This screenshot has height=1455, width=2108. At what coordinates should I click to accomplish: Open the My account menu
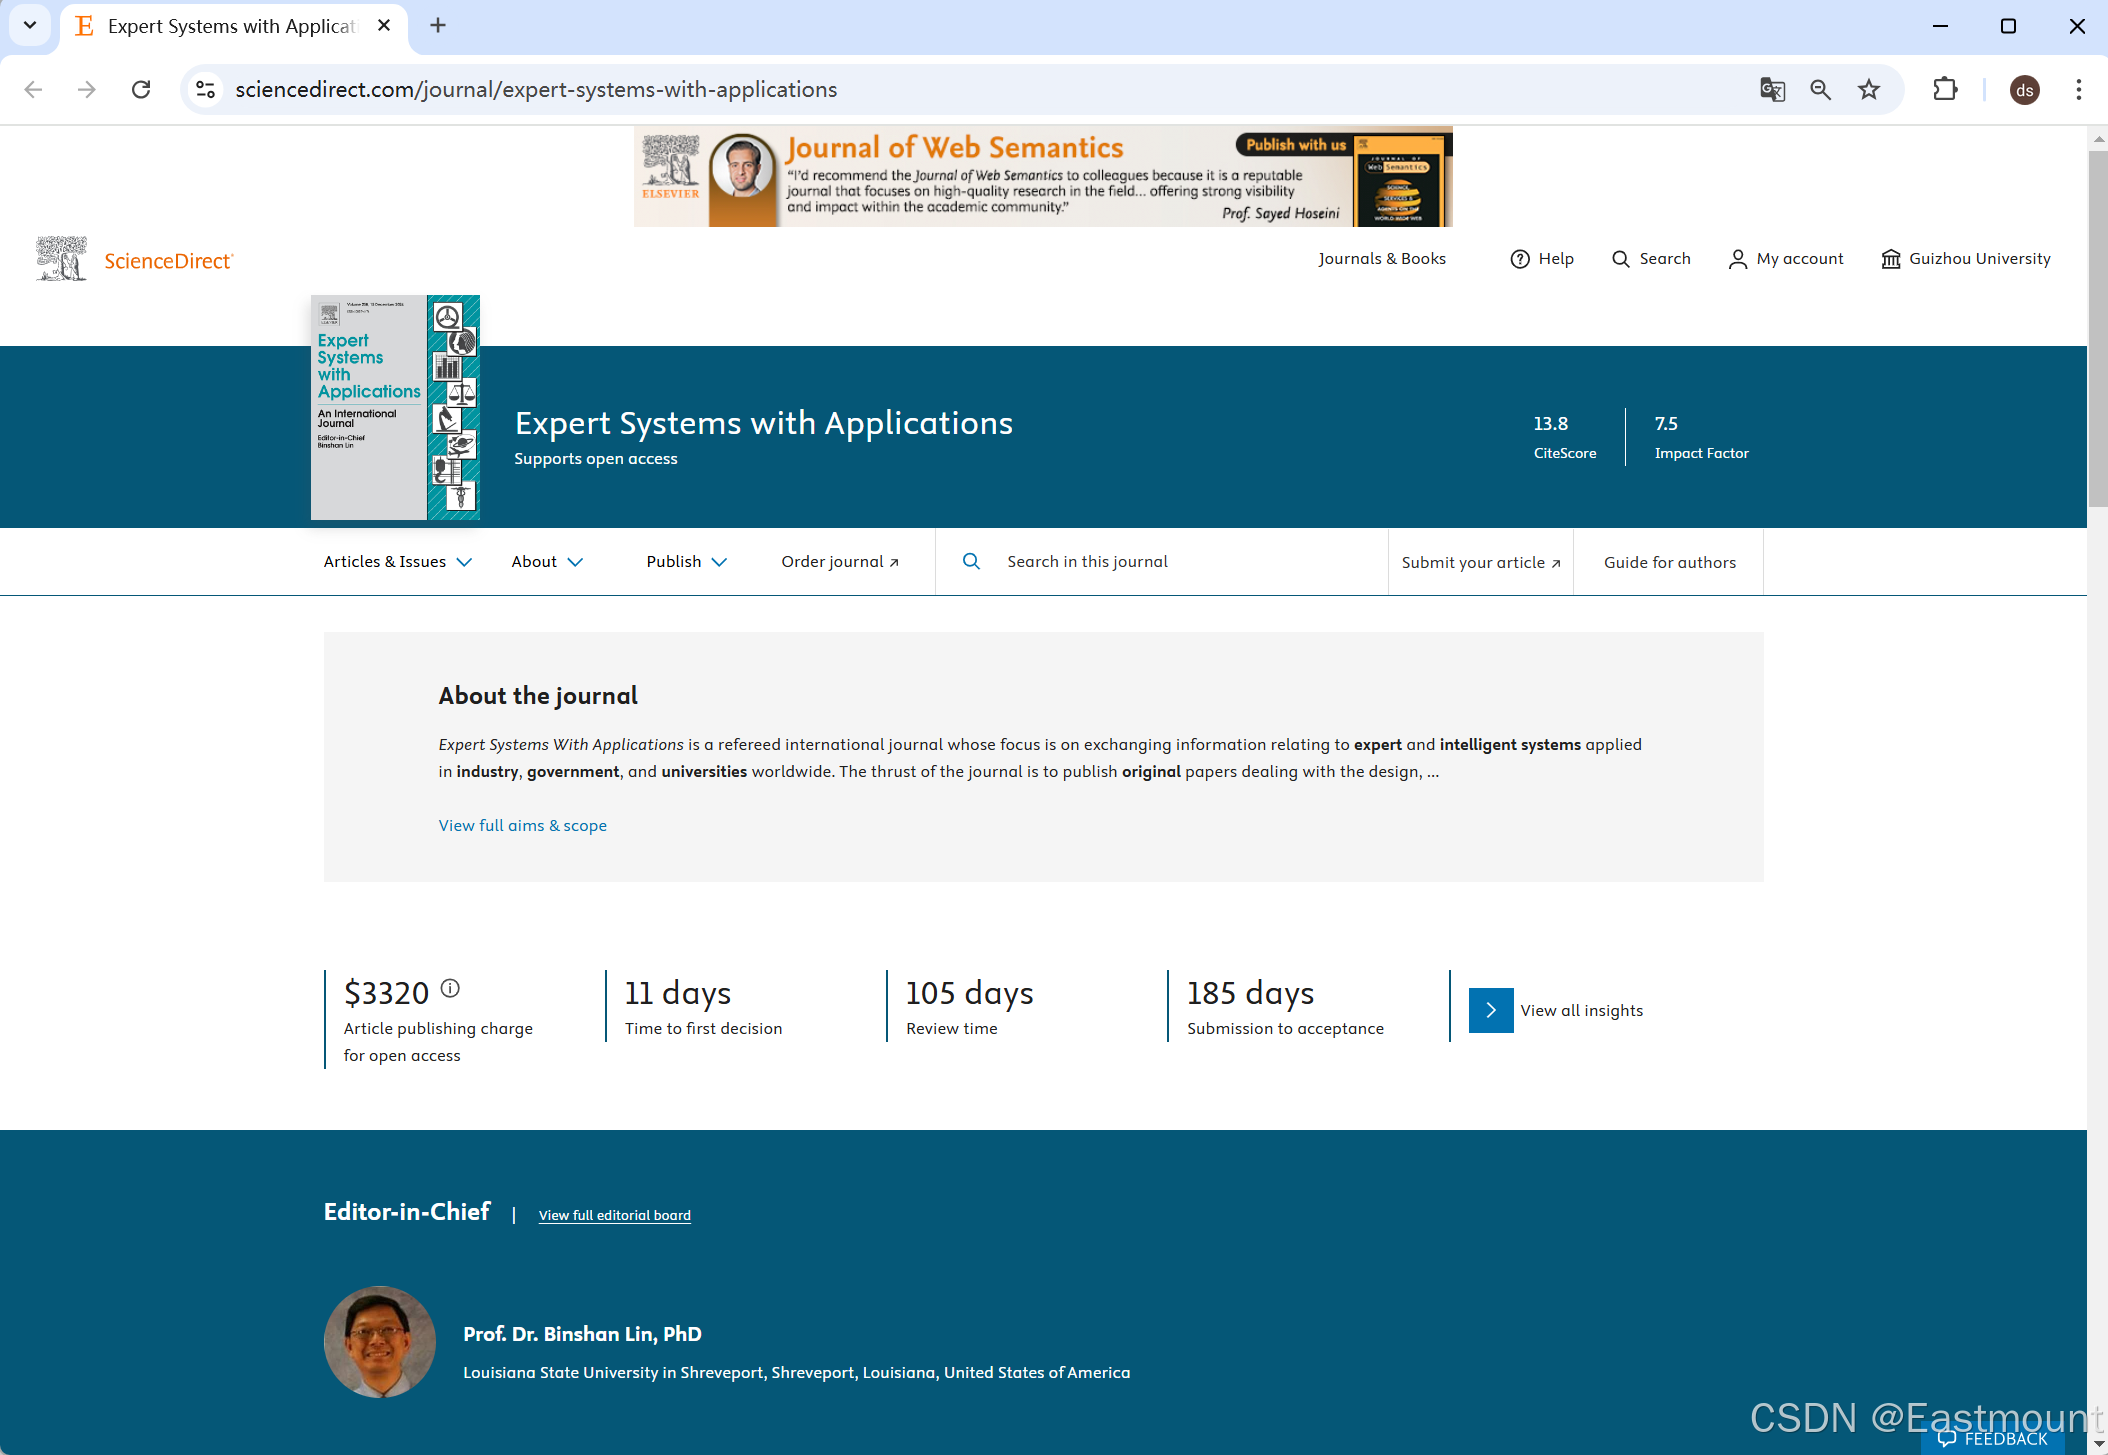pos(1786,259)
